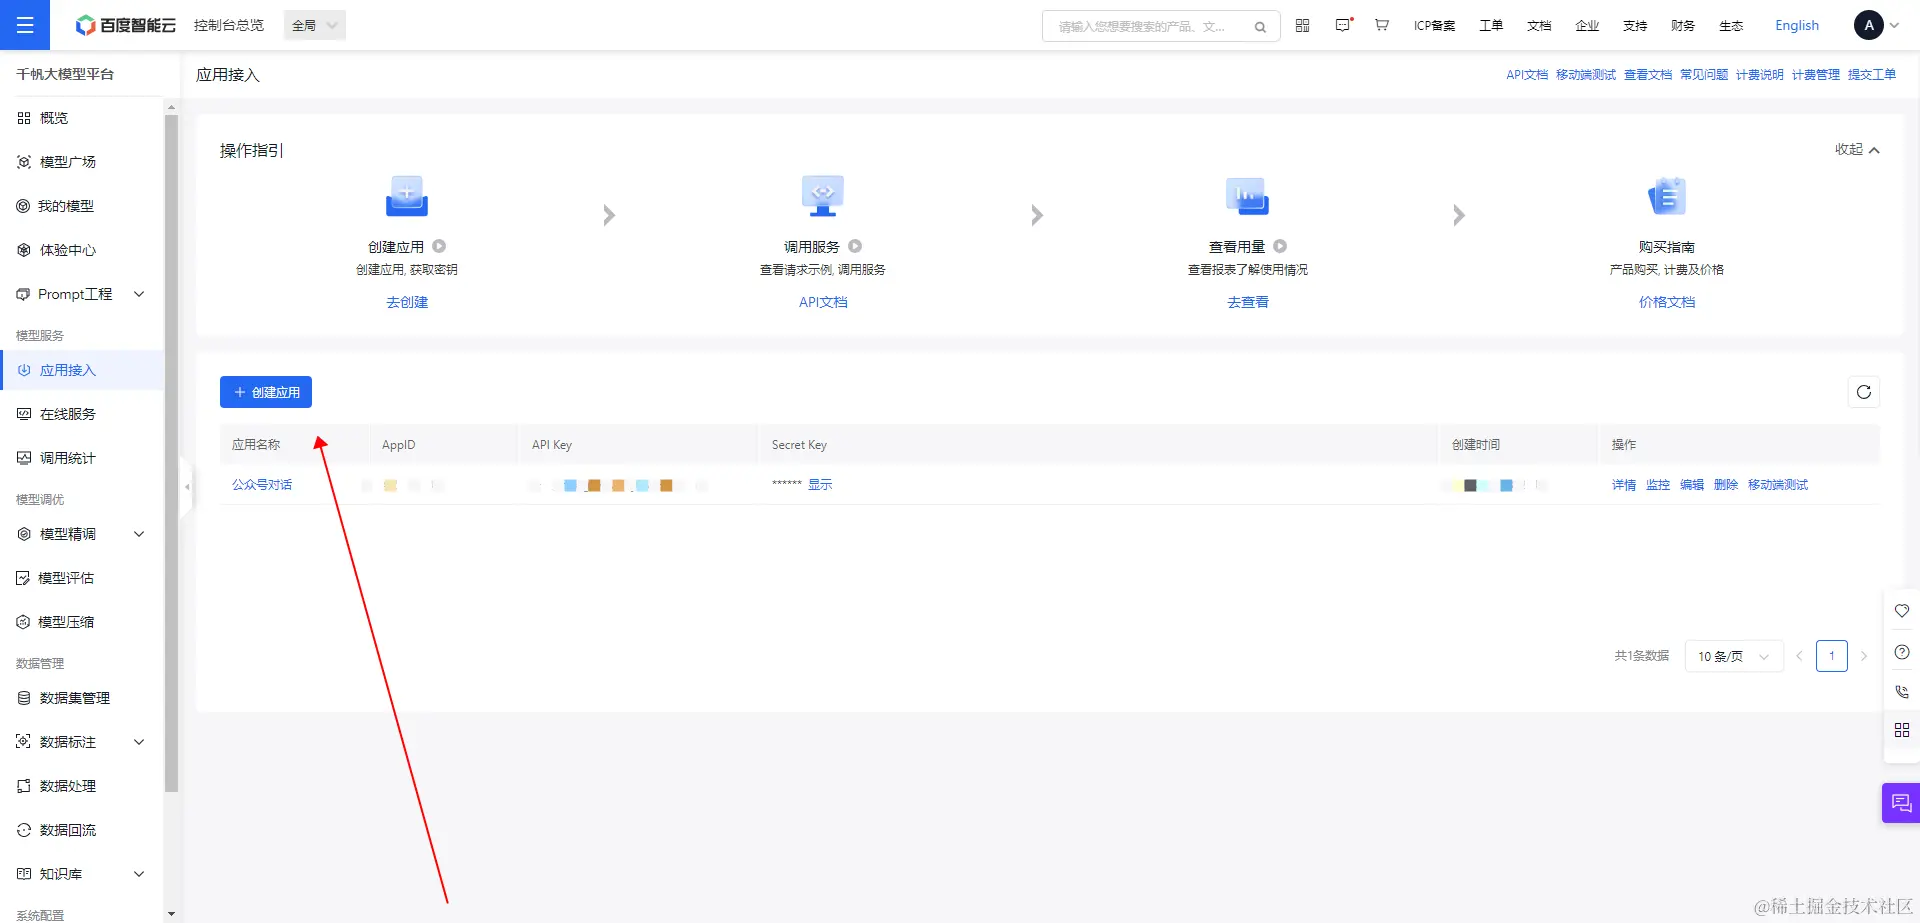Click 编辑 for the 公众号对话 app
Image resolution: width=1920 pixels, height=923 pixels.
pos(1692,485)
